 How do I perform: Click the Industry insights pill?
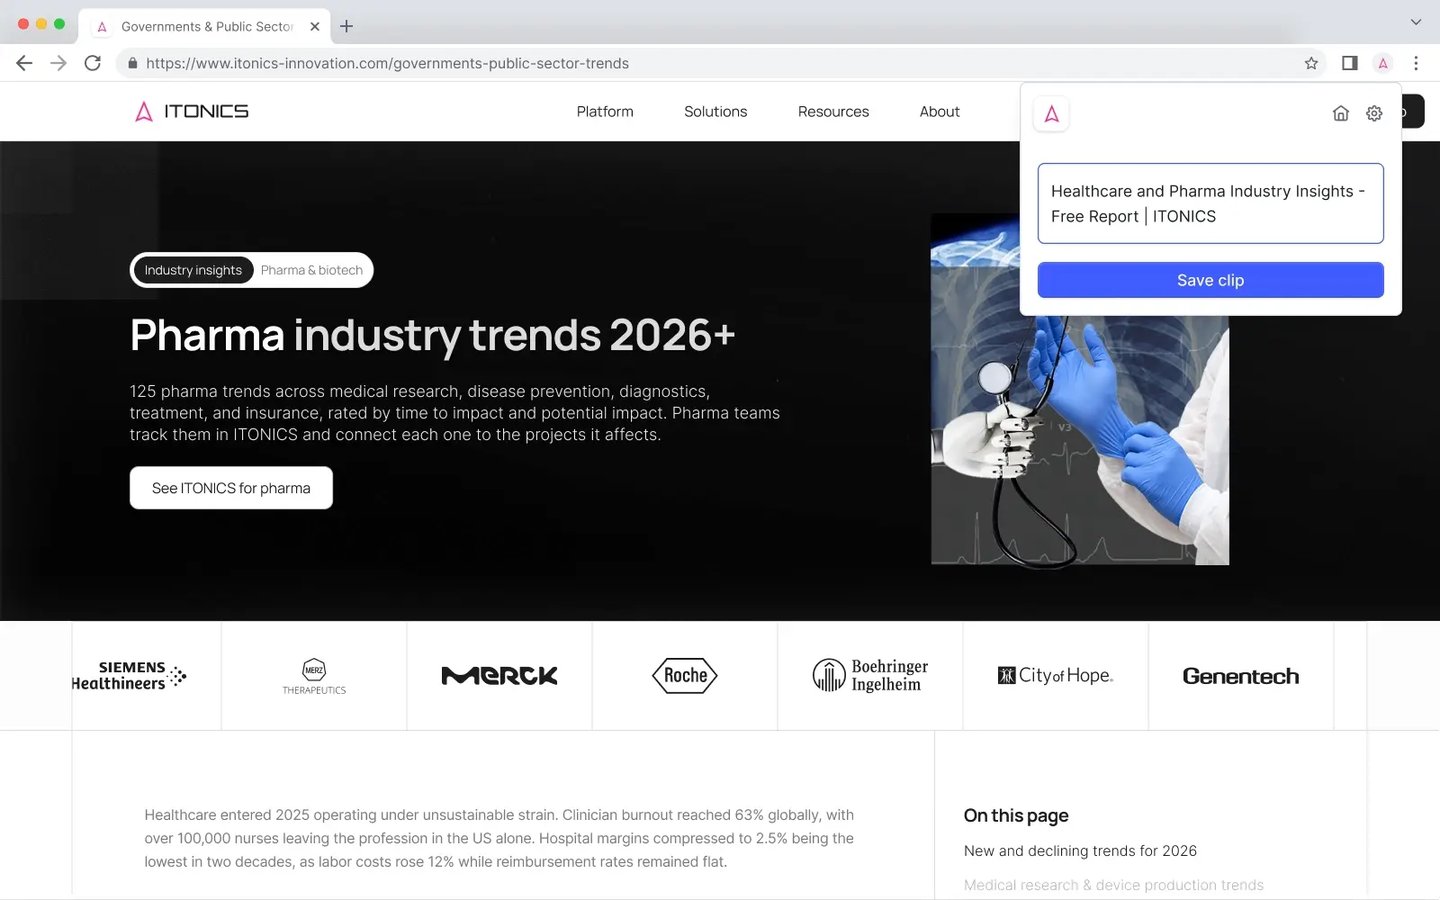(x=193, y=270)
